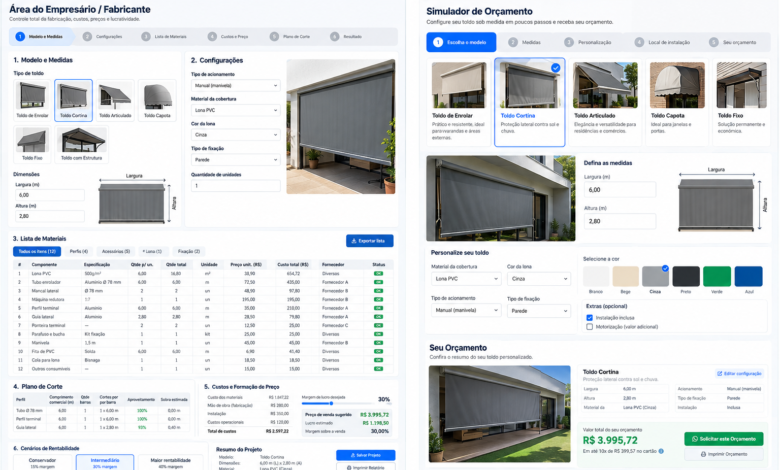Click the Lona PVC row in materials table
Image resolution: width=780 pixels, height=470 pixels.
203,274
